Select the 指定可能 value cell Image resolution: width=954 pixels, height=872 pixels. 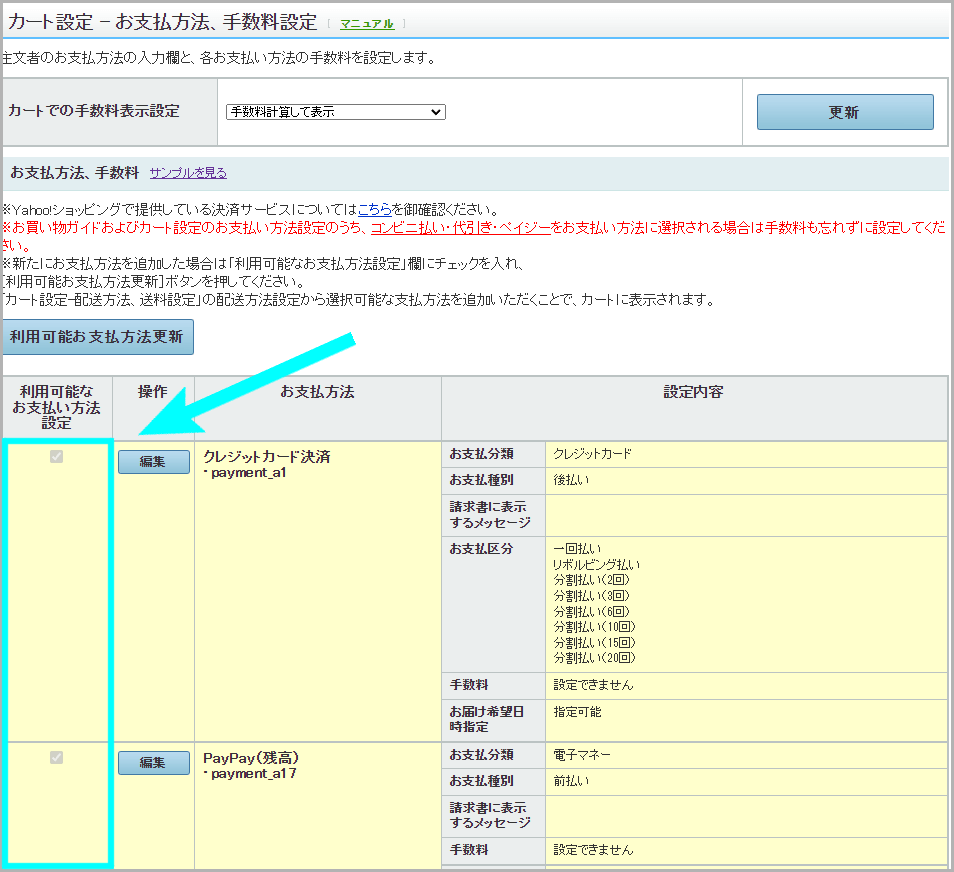(746, 720)
